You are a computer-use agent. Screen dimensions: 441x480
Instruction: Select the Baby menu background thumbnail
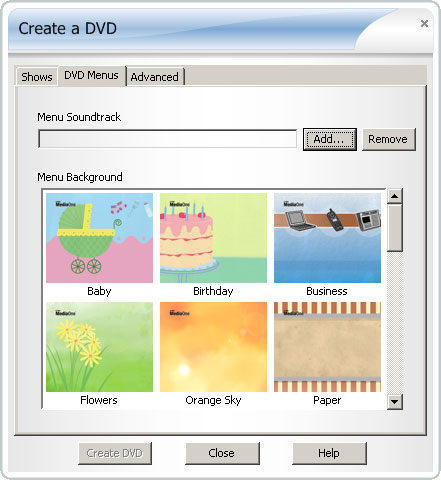click(99, 238)
